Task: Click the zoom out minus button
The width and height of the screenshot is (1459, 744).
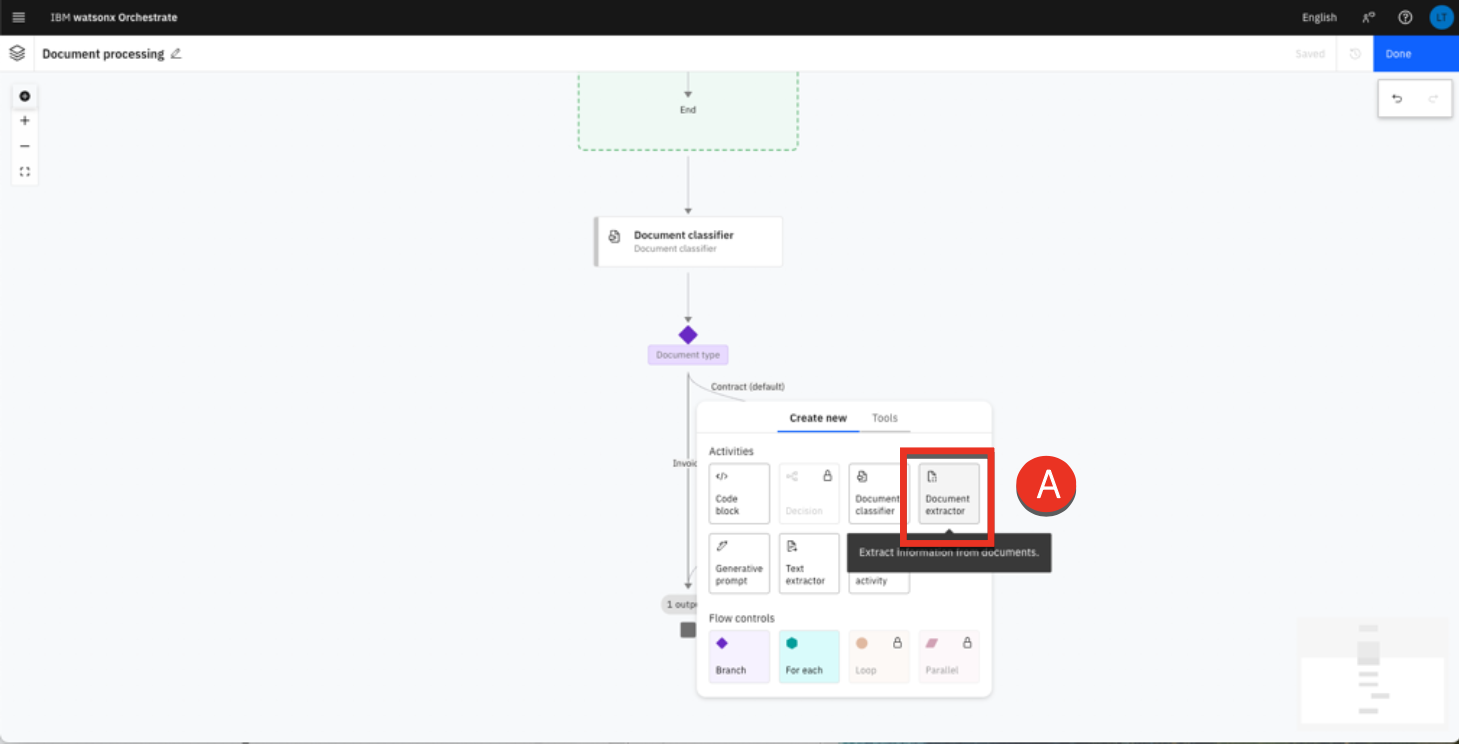Action: point(25,146)
